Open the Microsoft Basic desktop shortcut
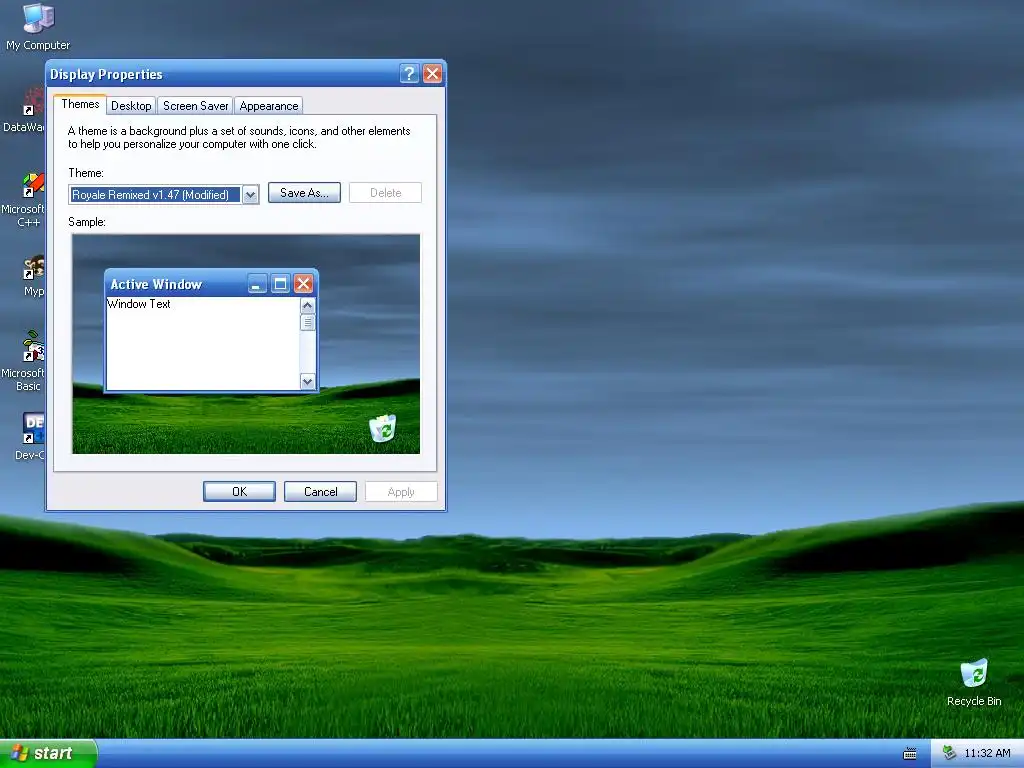 [23, 361]
